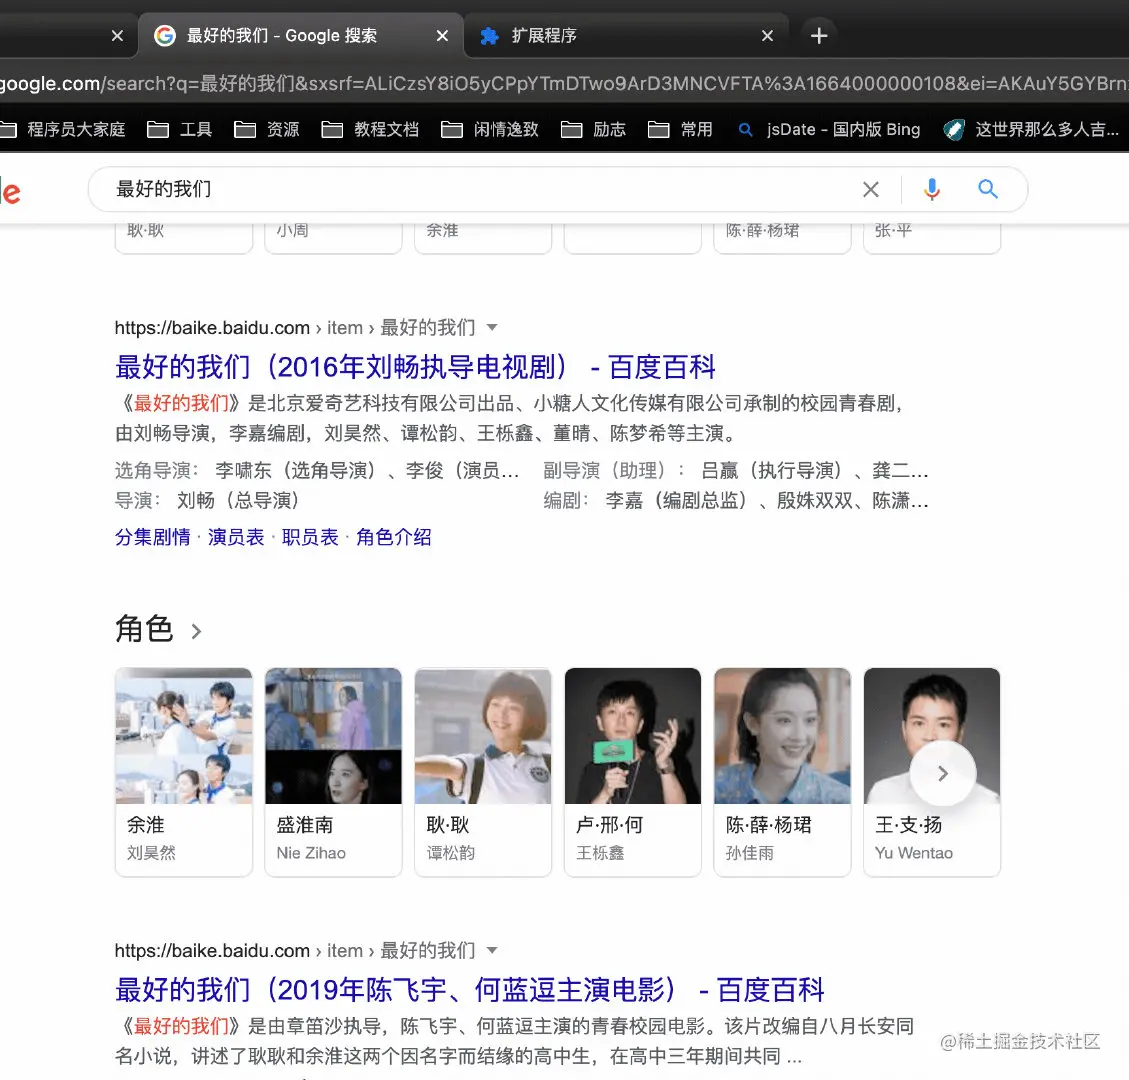Open the jsDate - 国内版 Bing bookmark

point(829,130)
